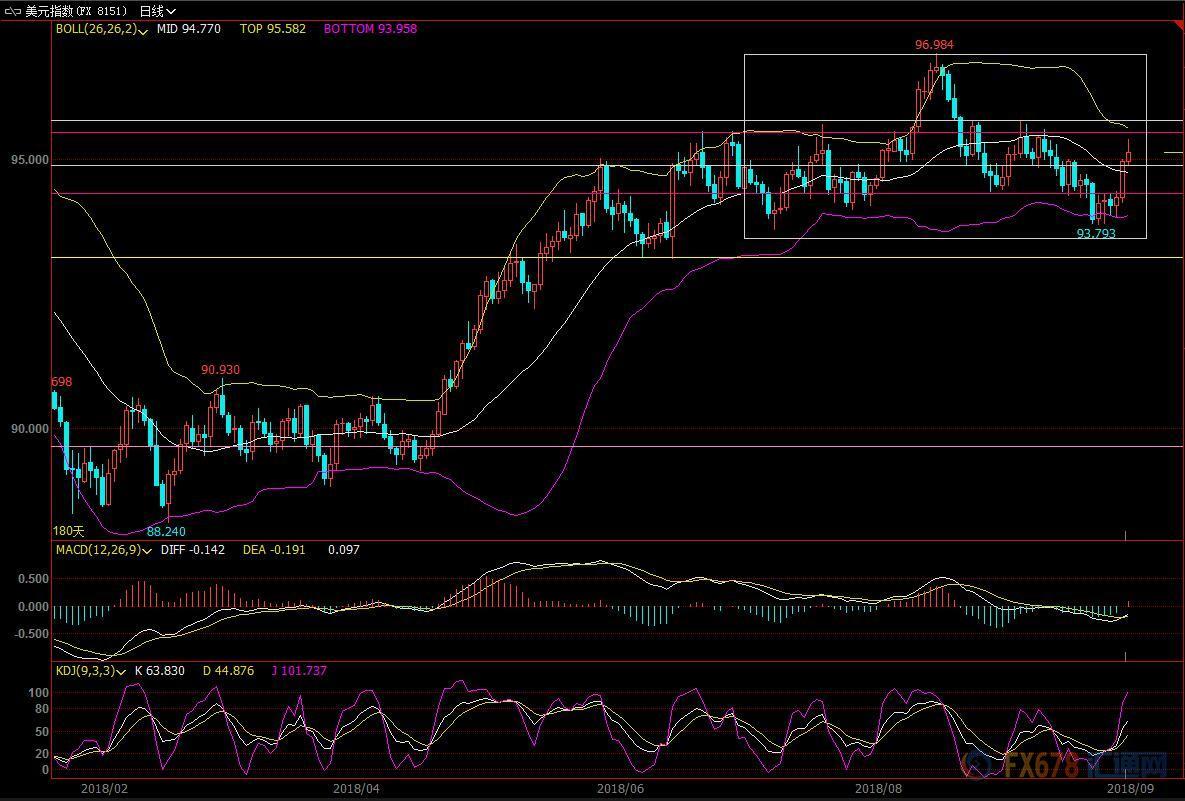This screenshot has height=801, width=1185.
Task: Select the 93.793 low price marker
Action: (1095, 233)
